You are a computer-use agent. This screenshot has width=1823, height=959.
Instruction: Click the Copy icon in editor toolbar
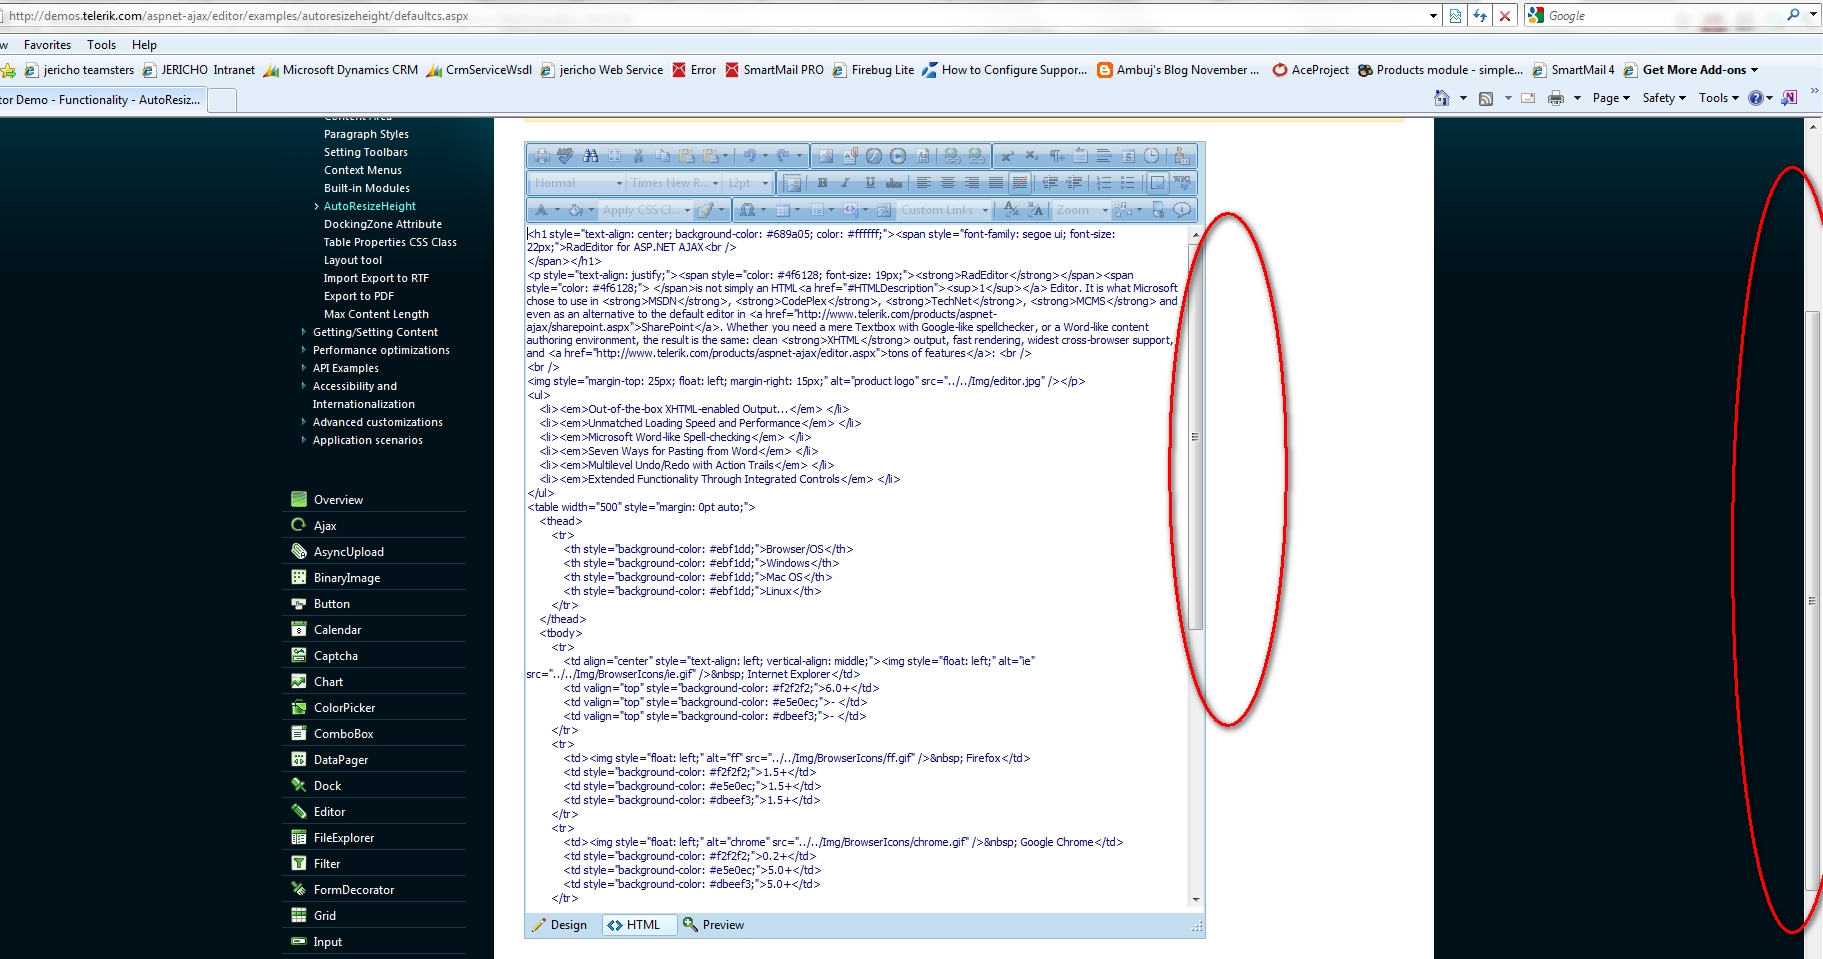pos(662,156)
